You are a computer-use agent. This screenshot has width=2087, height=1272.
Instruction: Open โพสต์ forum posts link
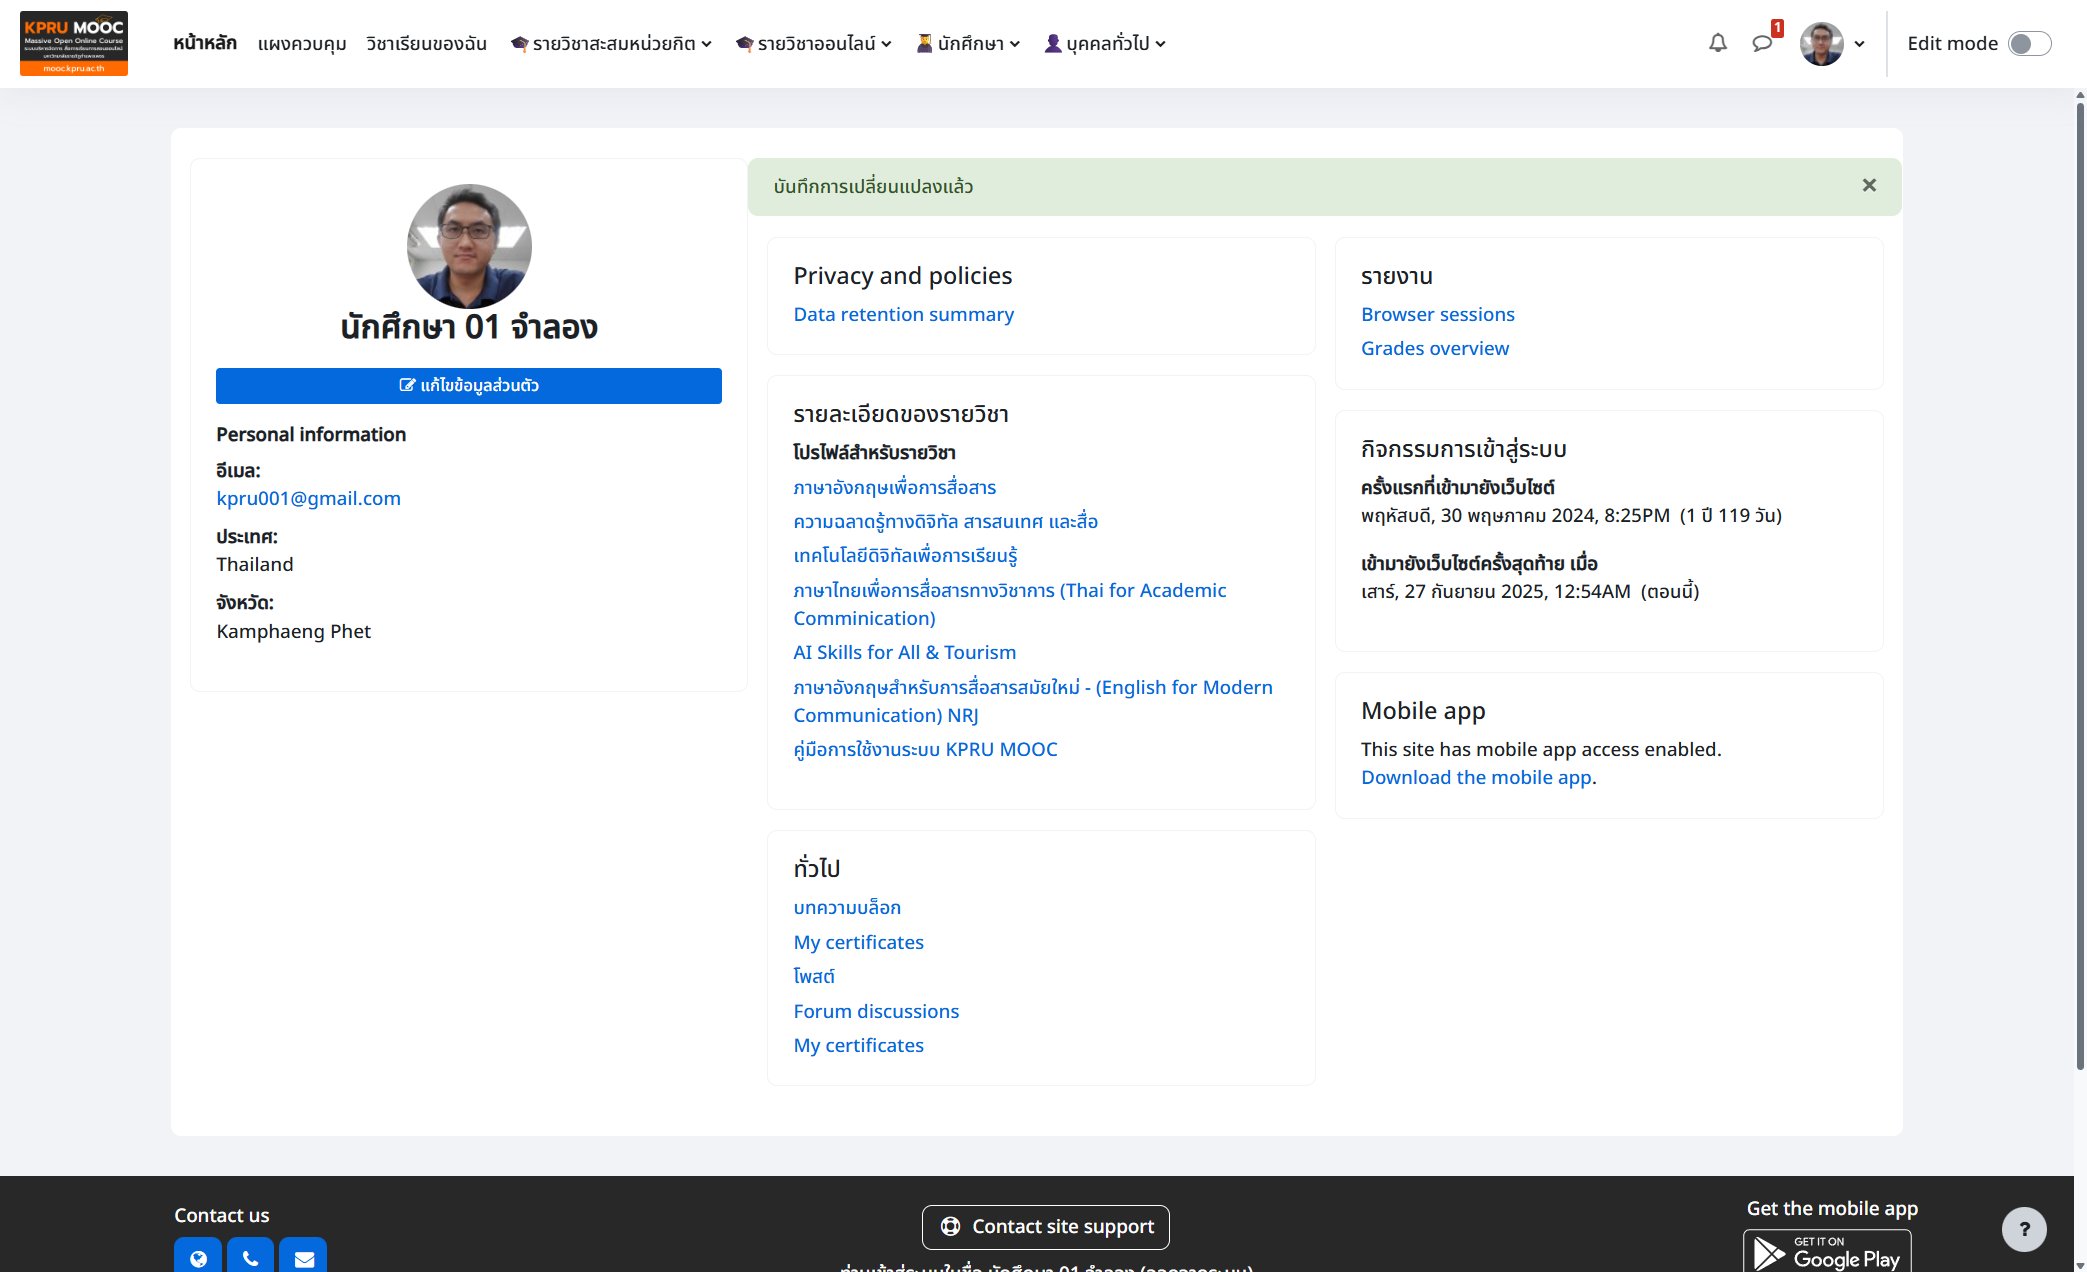tap(814, 976)
